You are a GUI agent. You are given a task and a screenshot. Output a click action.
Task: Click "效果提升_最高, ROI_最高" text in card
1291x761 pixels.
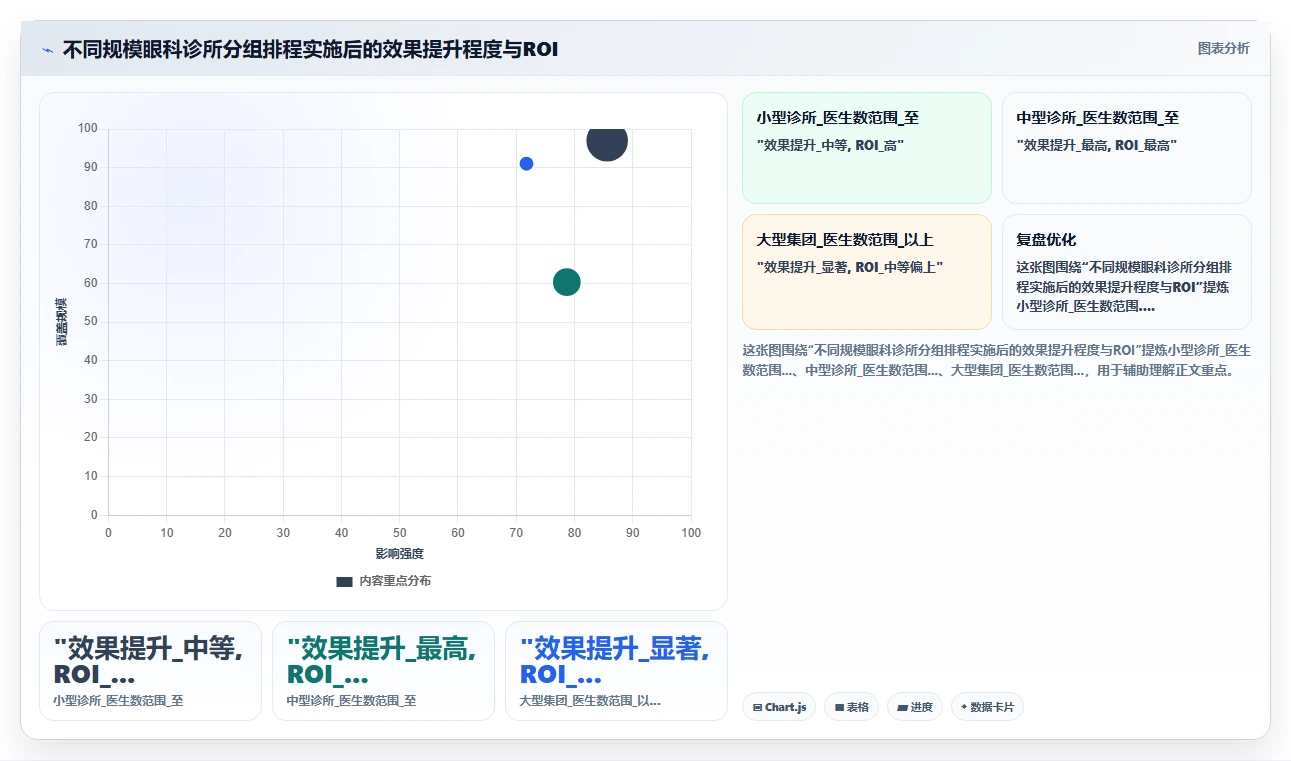click(1097, 145)
